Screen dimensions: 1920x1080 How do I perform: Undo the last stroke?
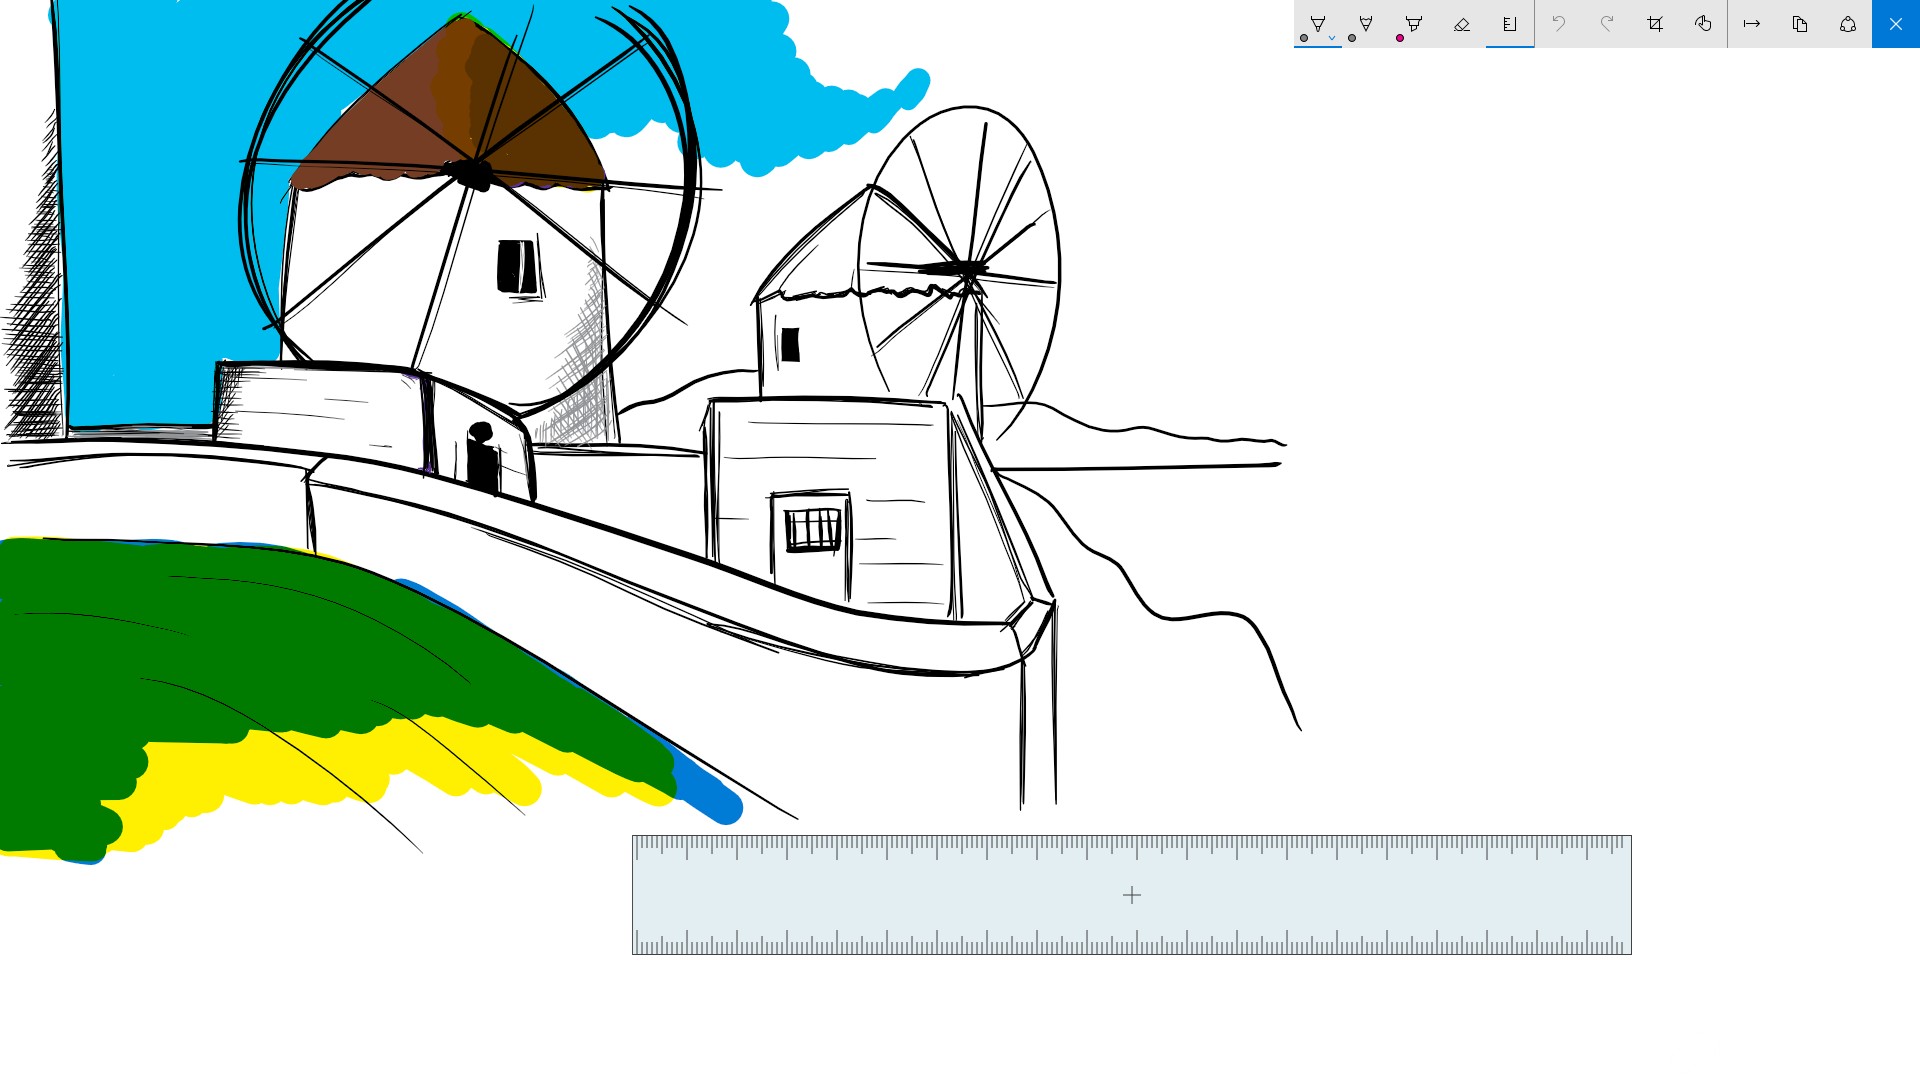1559,23
